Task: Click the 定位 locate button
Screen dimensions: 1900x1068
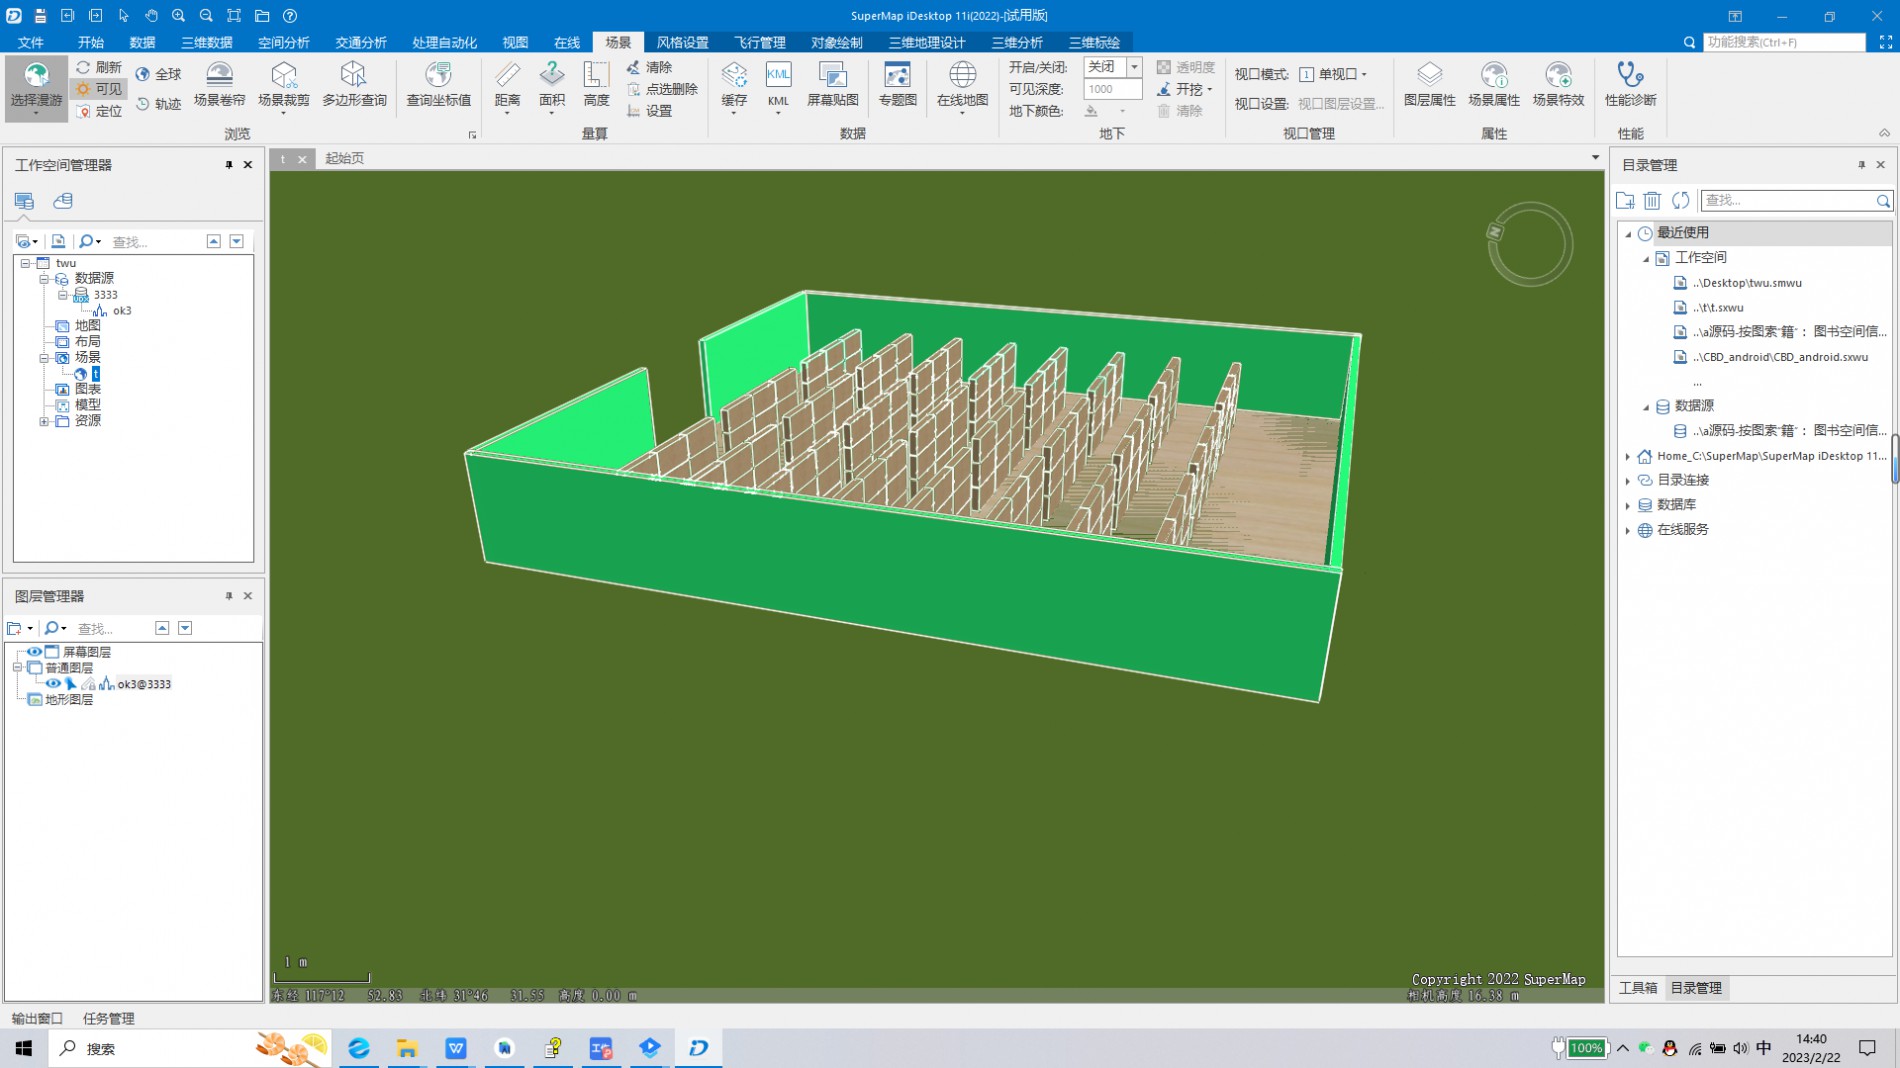Action: tap(99, 111)
